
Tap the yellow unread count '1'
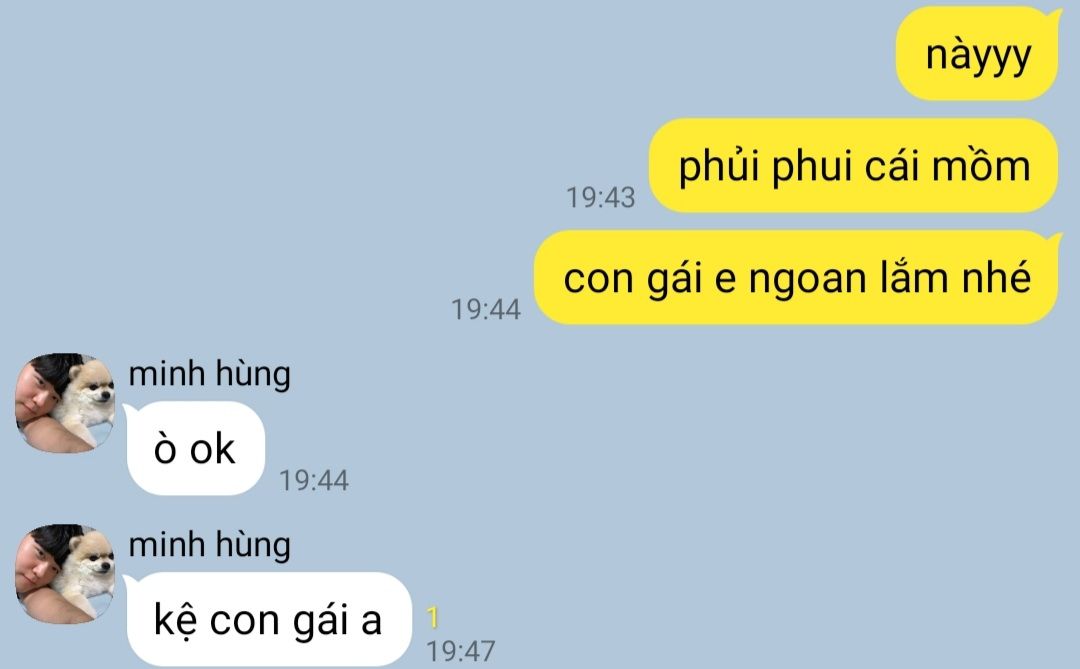[x=433, y=617]
